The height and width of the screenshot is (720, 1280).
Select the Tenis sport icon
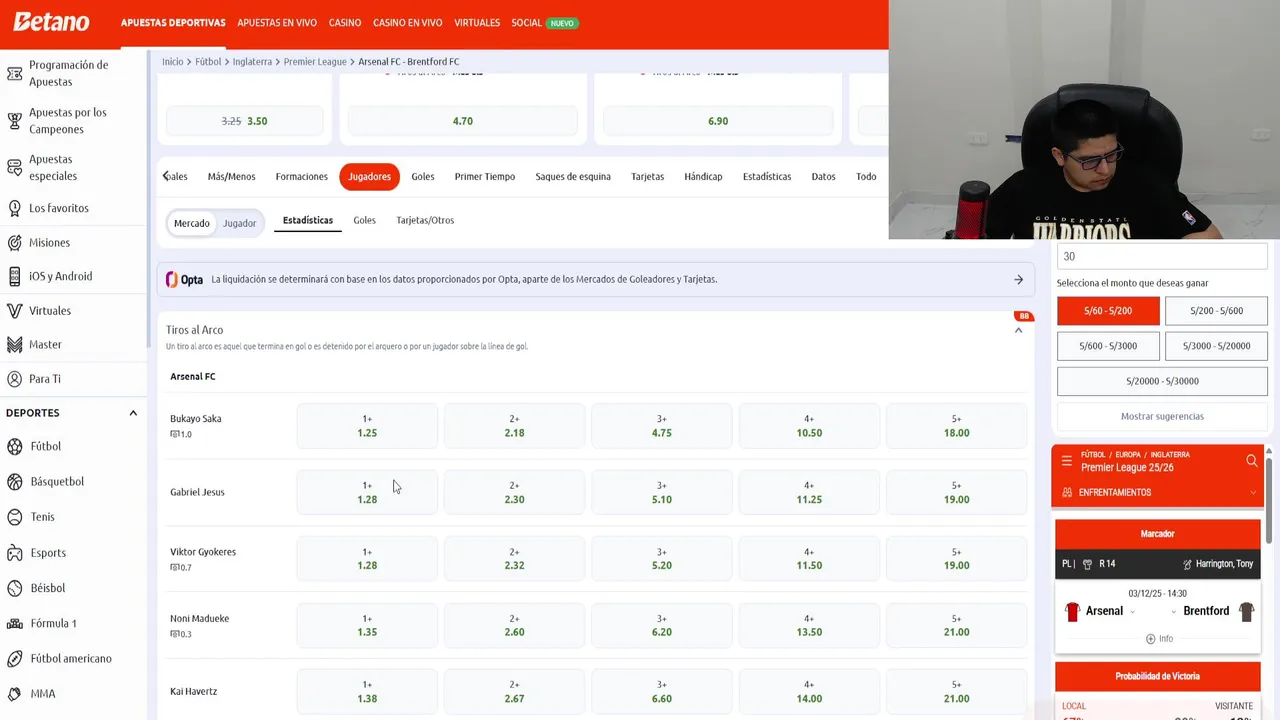pyautogui.click(x=14, y=517)
